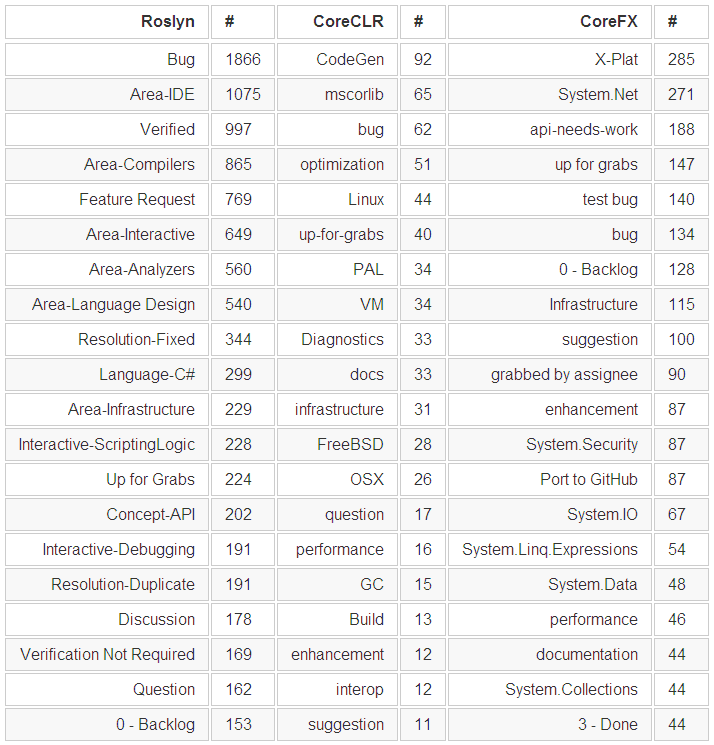Click the Roslyn column header
The height and width of the screenshot is (745, 714).
168,21
